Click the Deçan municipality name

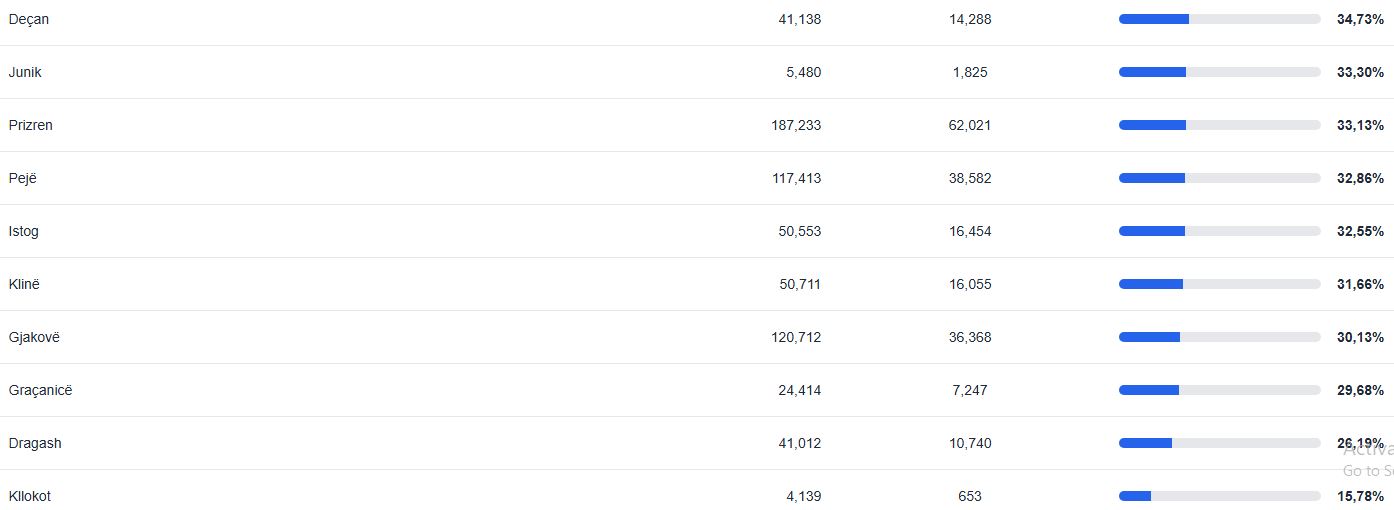[29, 19]
